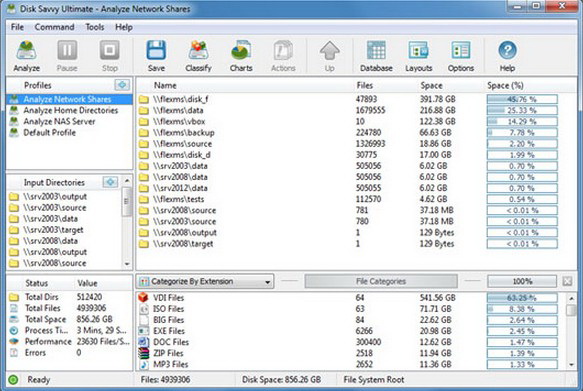Sort results by the Files column header
The image size is (583, 391).
[x=364, y=85]
